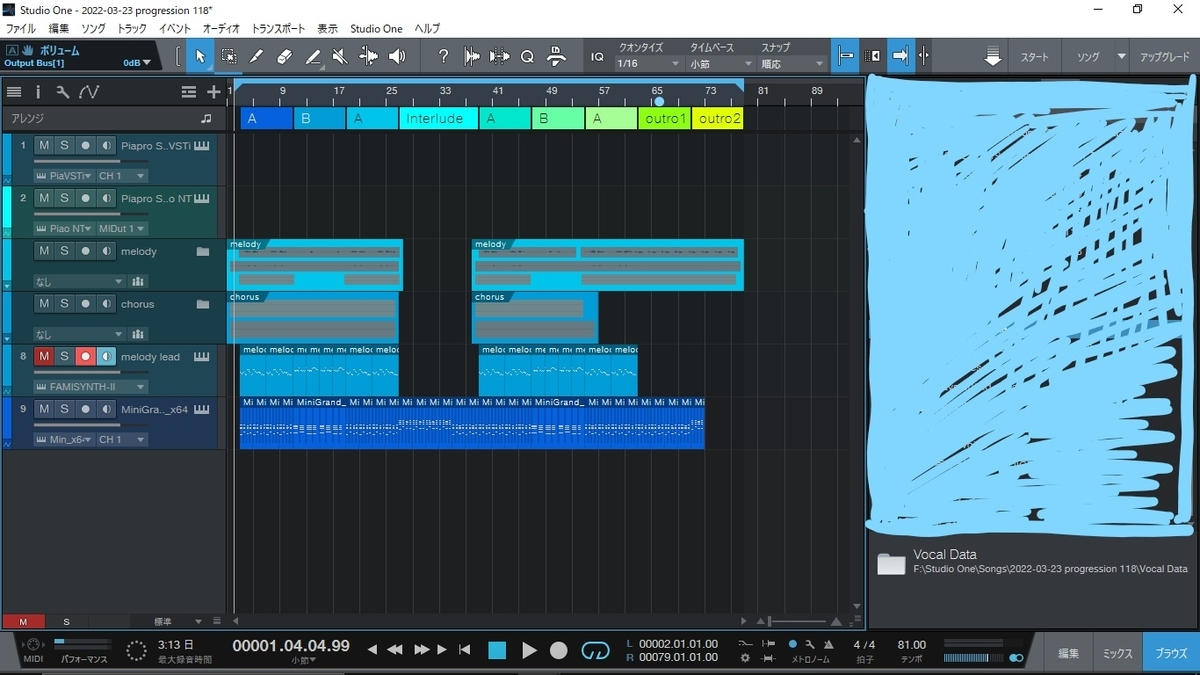Open the ミックス mixer view
This screenshot has width=1200, height=675.
coord(1118,653)
